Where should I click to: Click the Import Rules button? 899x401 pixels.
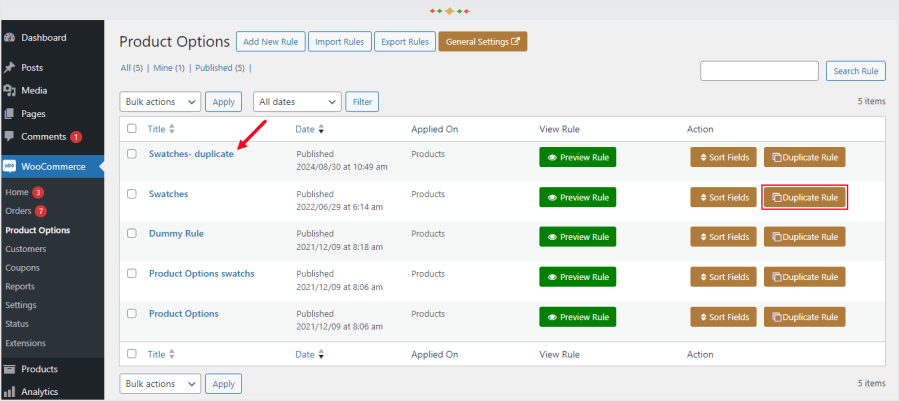(x=339, y=42)
